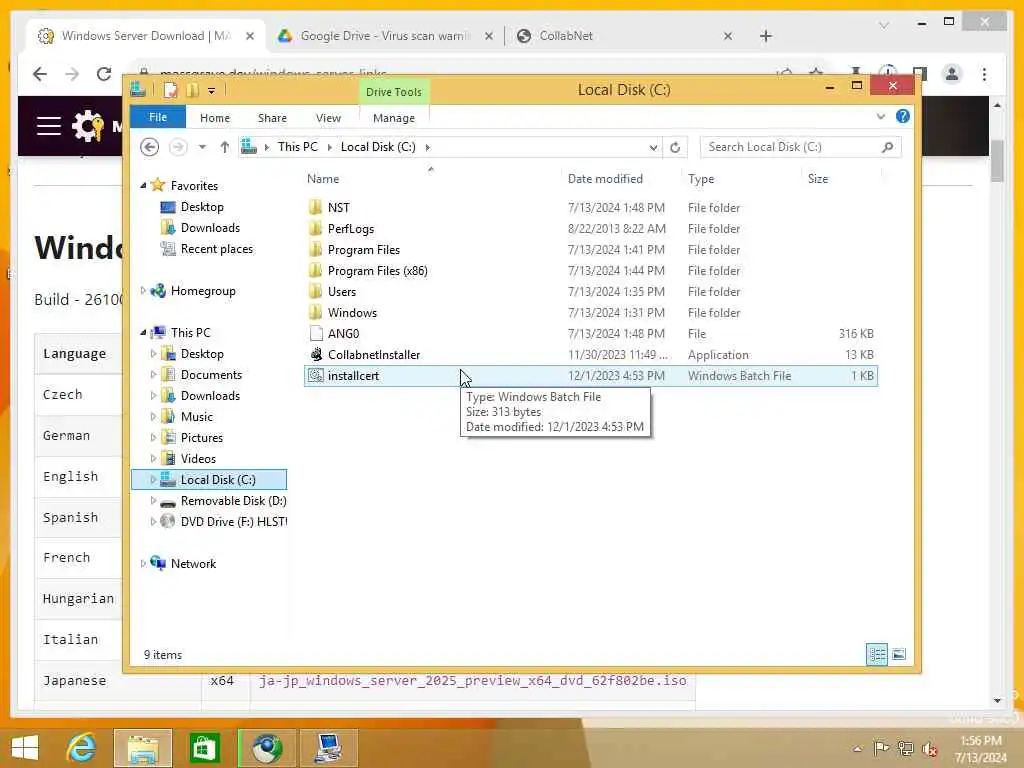Open the Windows Start button
The image size is (1024, 768).
[x=25, y=748]
